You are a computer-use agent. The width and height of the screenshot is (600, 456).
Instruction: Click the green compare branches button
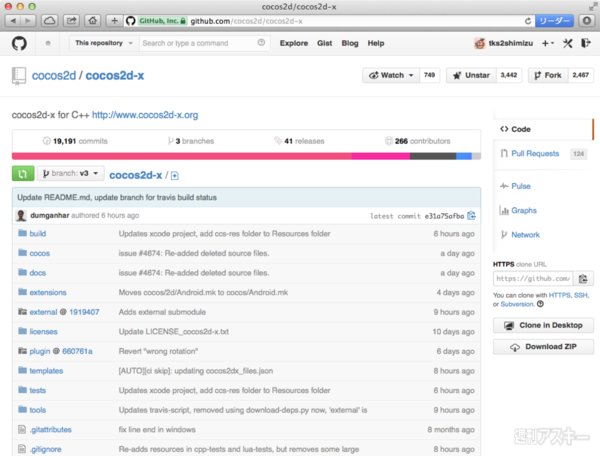[x=23, y=174]
